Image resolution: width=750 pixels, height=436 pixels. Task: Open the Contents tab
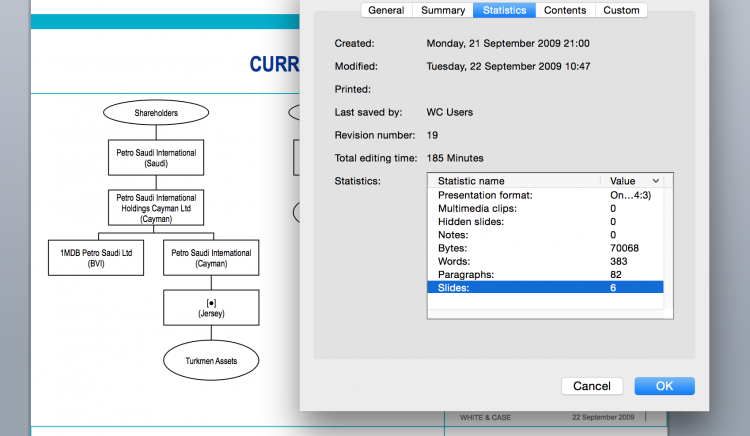(x=565, y=10)
